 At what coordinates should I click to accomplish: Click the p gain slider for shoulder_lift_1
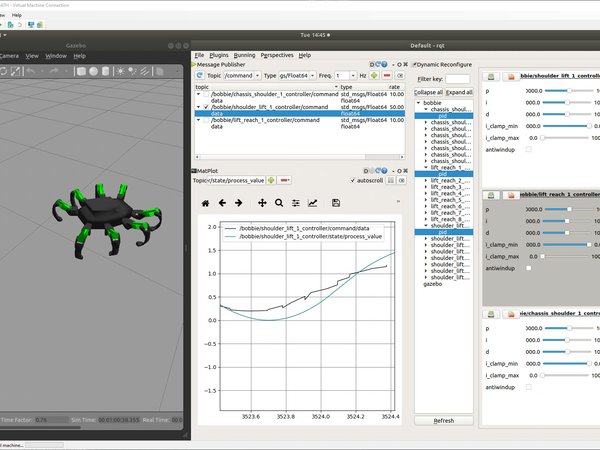pyautogui.click(x=570, y=90)
